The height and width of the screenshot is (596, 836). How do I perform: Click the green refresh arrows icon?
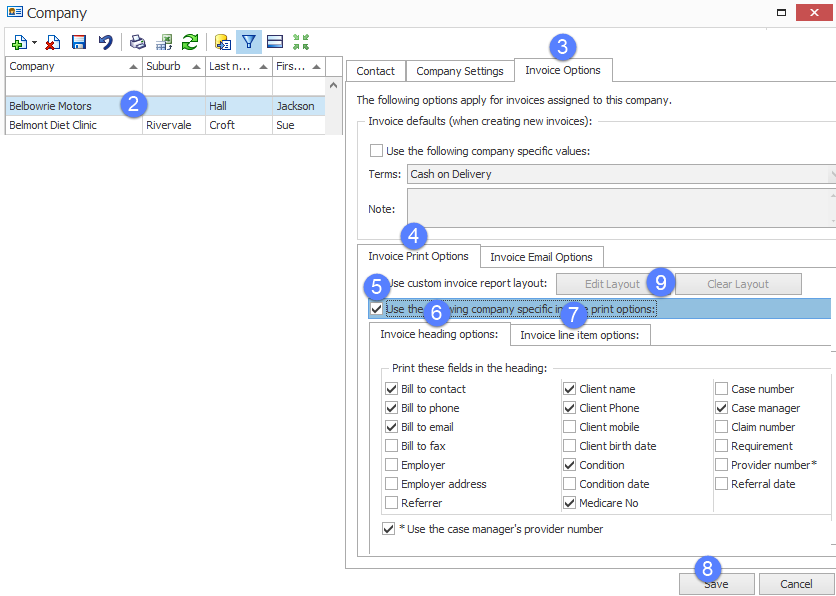(189, 42)
